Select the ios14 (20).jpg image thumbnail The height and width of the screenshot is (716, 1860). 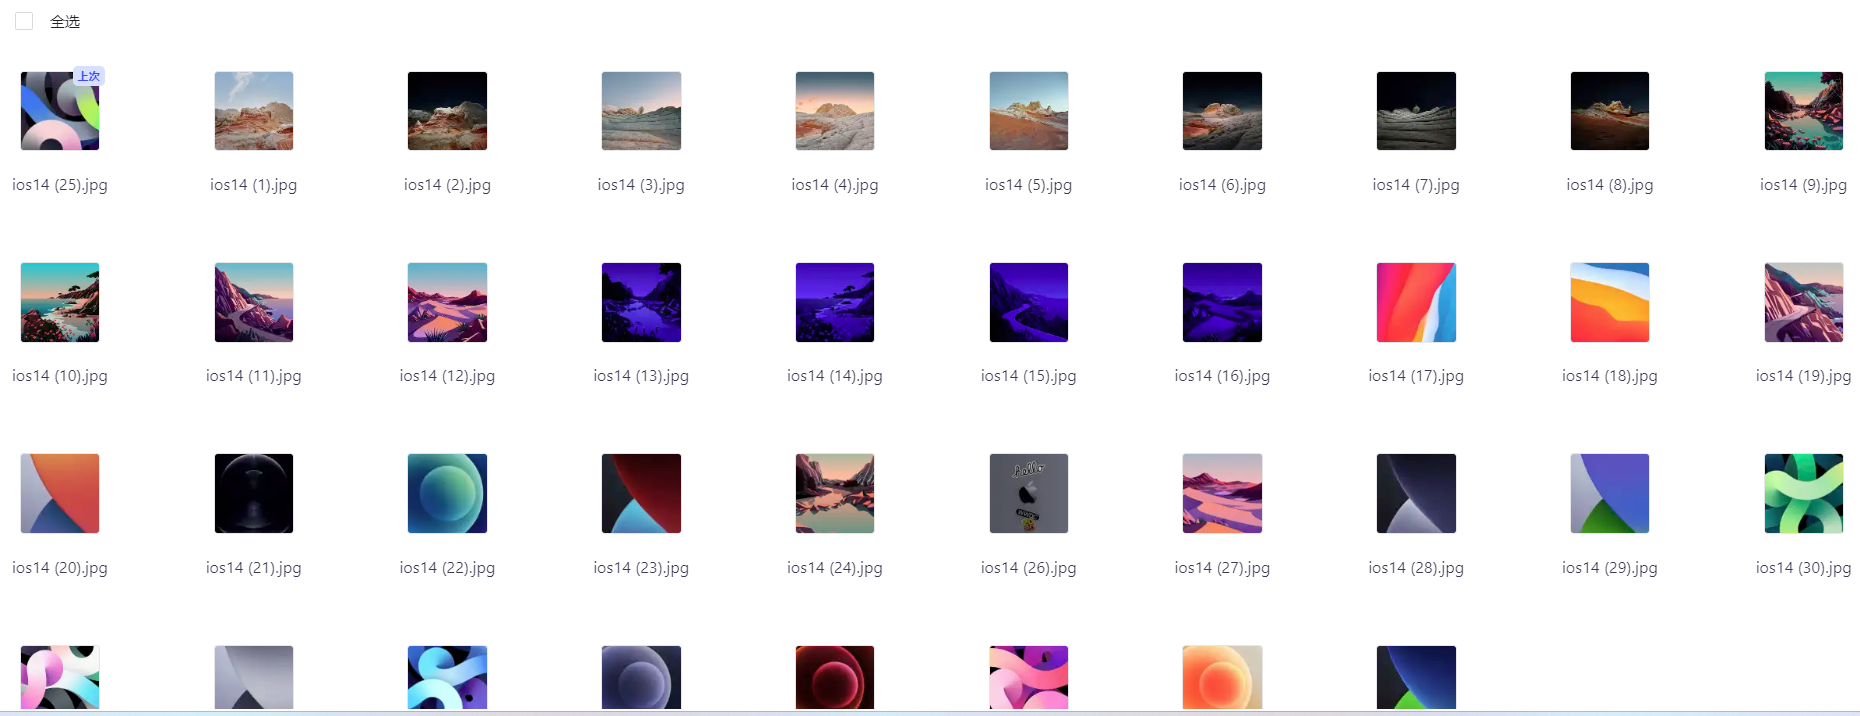click(60, 494)
